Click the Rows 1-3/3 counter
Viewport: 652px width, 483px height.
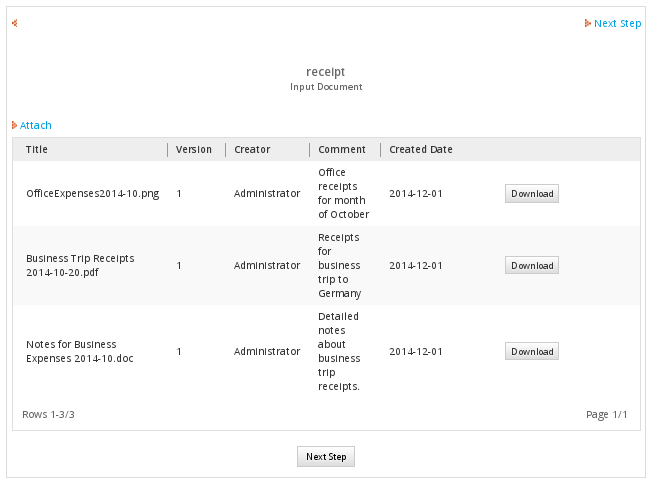click(48, 414)
